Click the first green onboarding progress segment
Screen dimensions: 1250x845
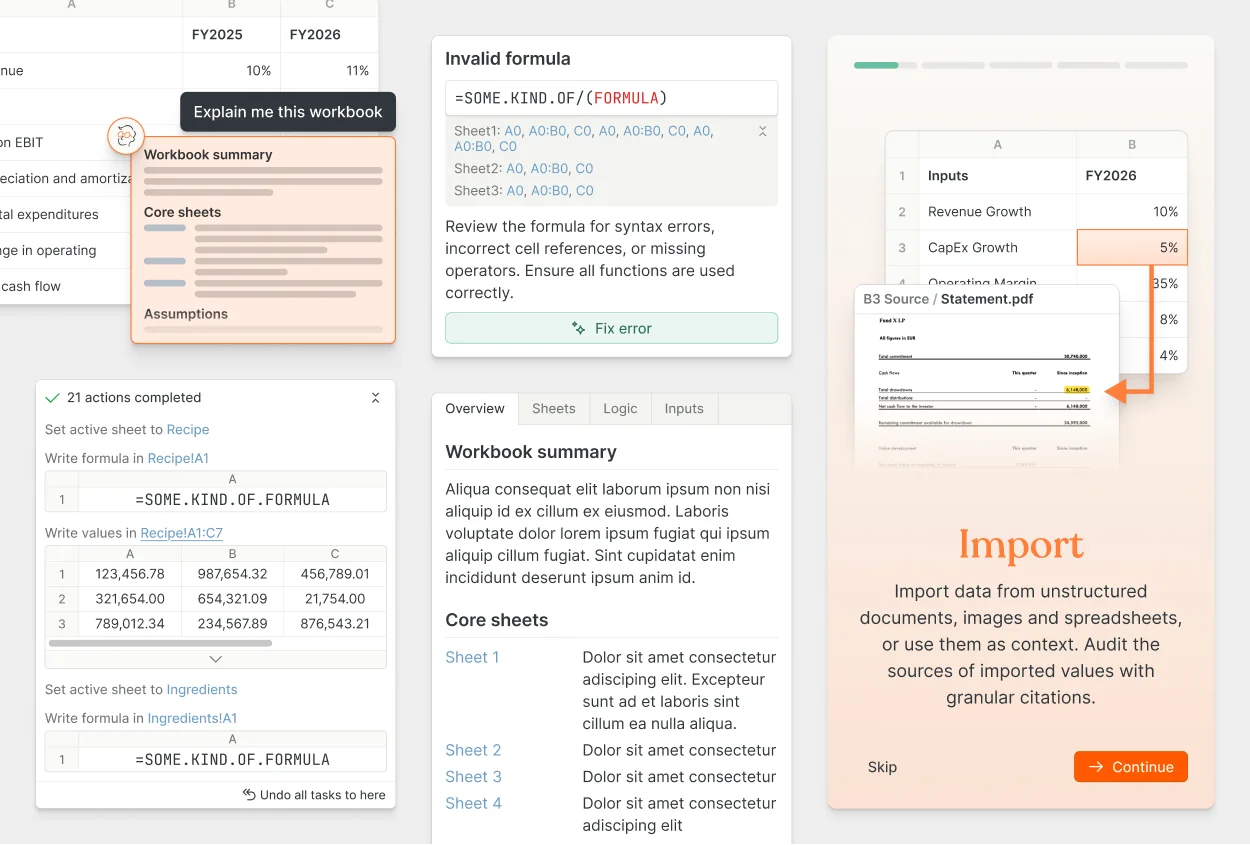[x=884, y=66]
